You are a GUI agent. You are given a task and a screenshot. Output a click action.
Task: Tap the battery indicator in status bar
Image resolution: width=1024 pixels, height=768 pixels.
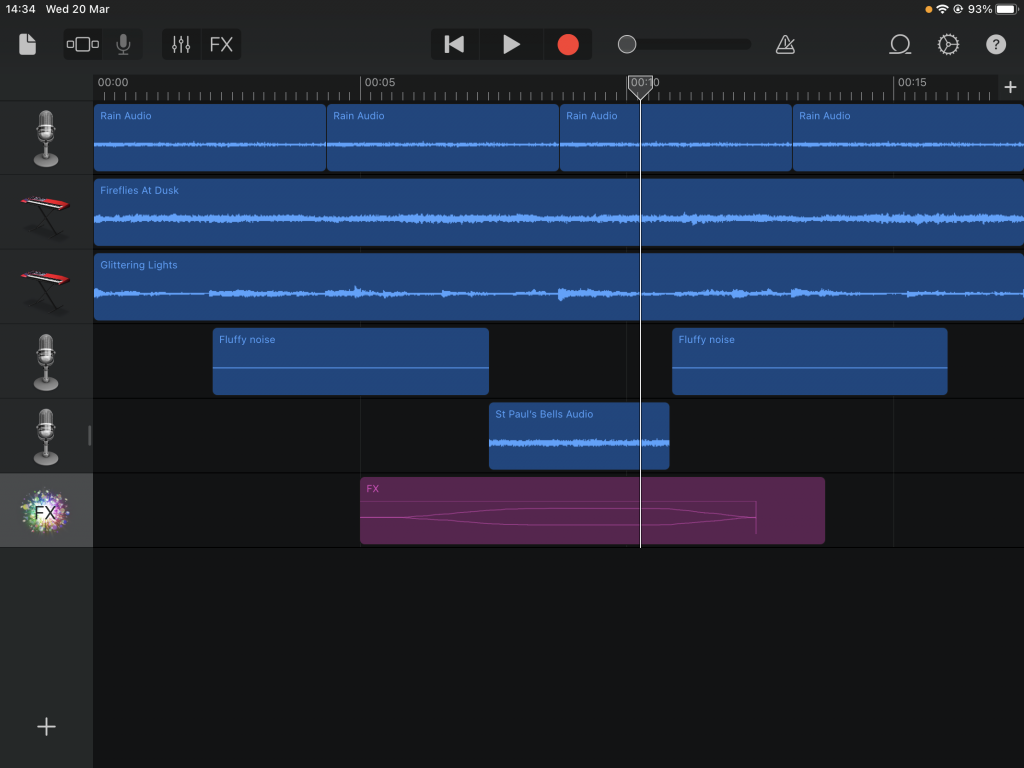click(x=1006, y=9)
